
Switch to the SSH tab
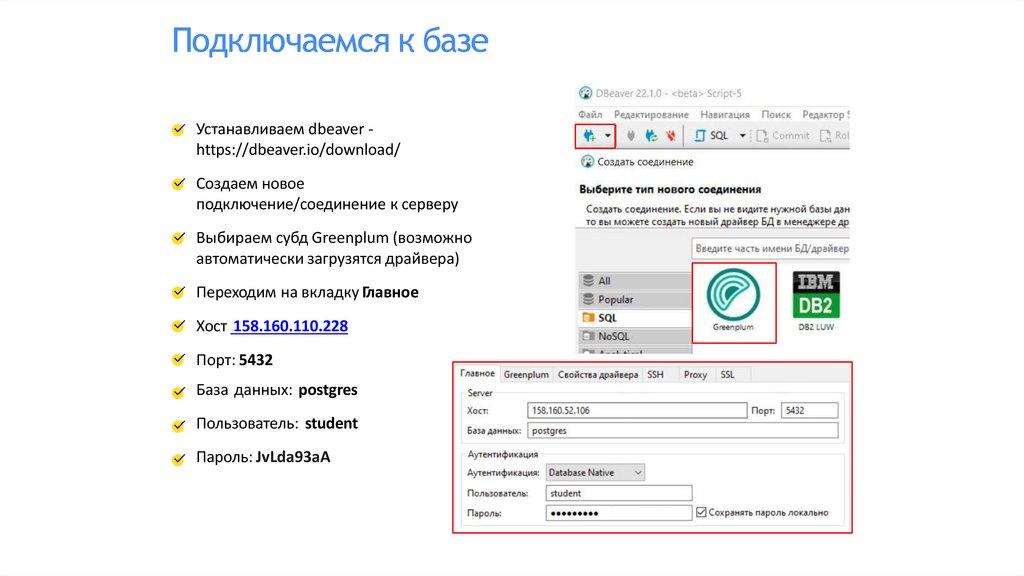click(x=655, y=374)
